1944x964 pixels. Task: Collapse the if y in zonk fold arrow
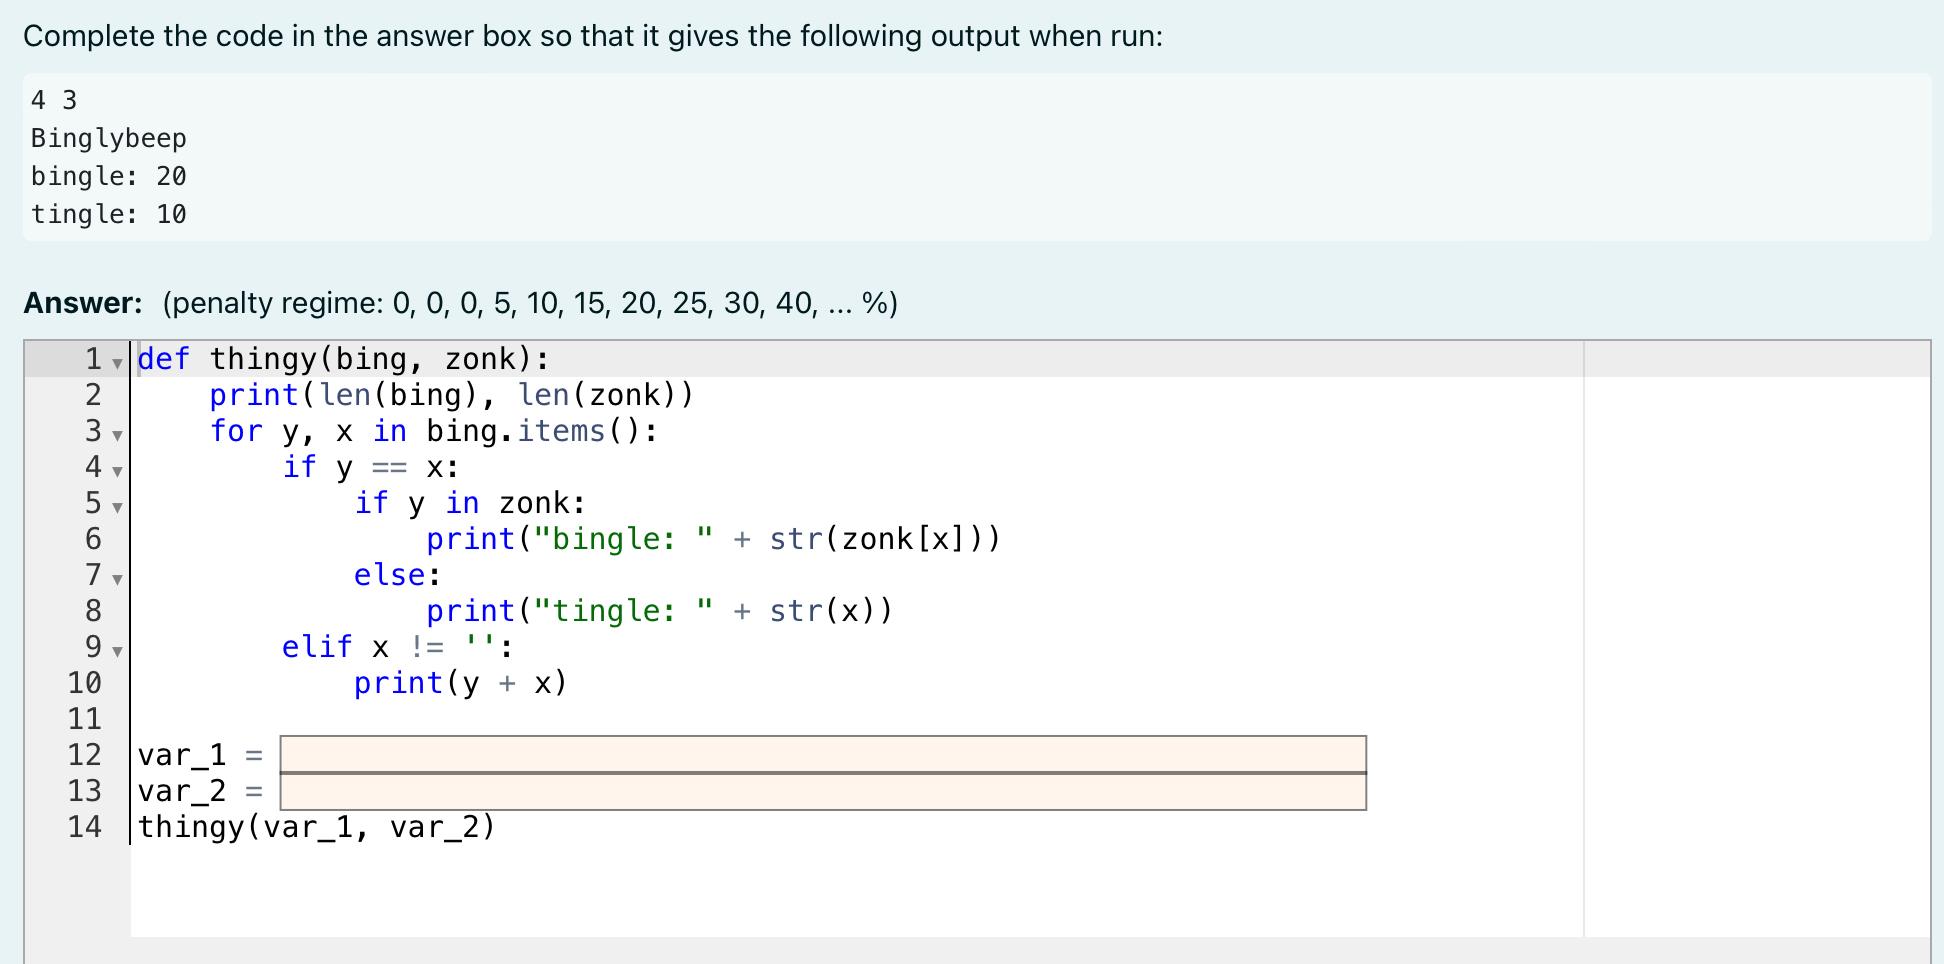(x=117, y=509)
